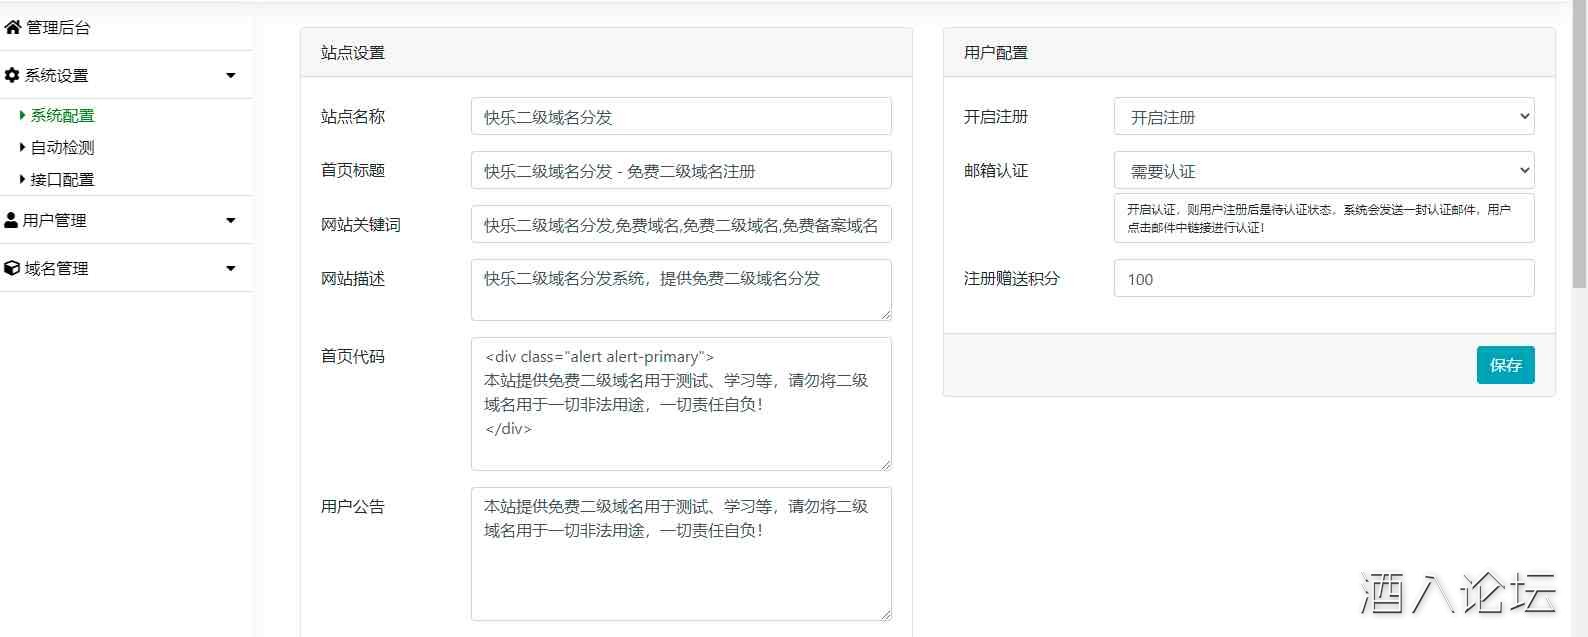Click the 注册赠送积分 input field
The image size is (1588, 637).
[1323, 279]
